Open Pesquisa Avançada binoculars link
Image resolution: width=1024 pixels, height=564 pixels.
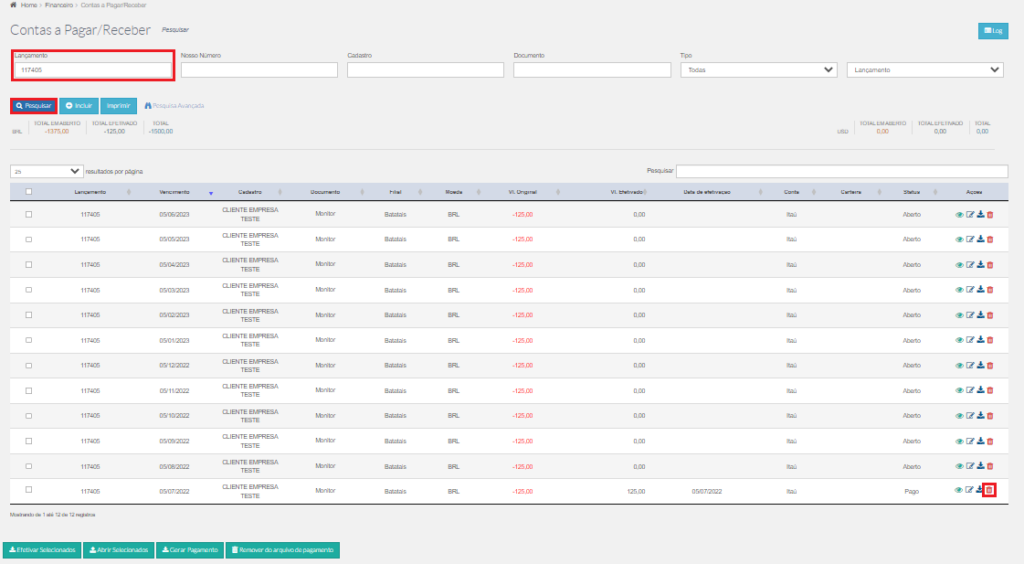tap(174, 106)
